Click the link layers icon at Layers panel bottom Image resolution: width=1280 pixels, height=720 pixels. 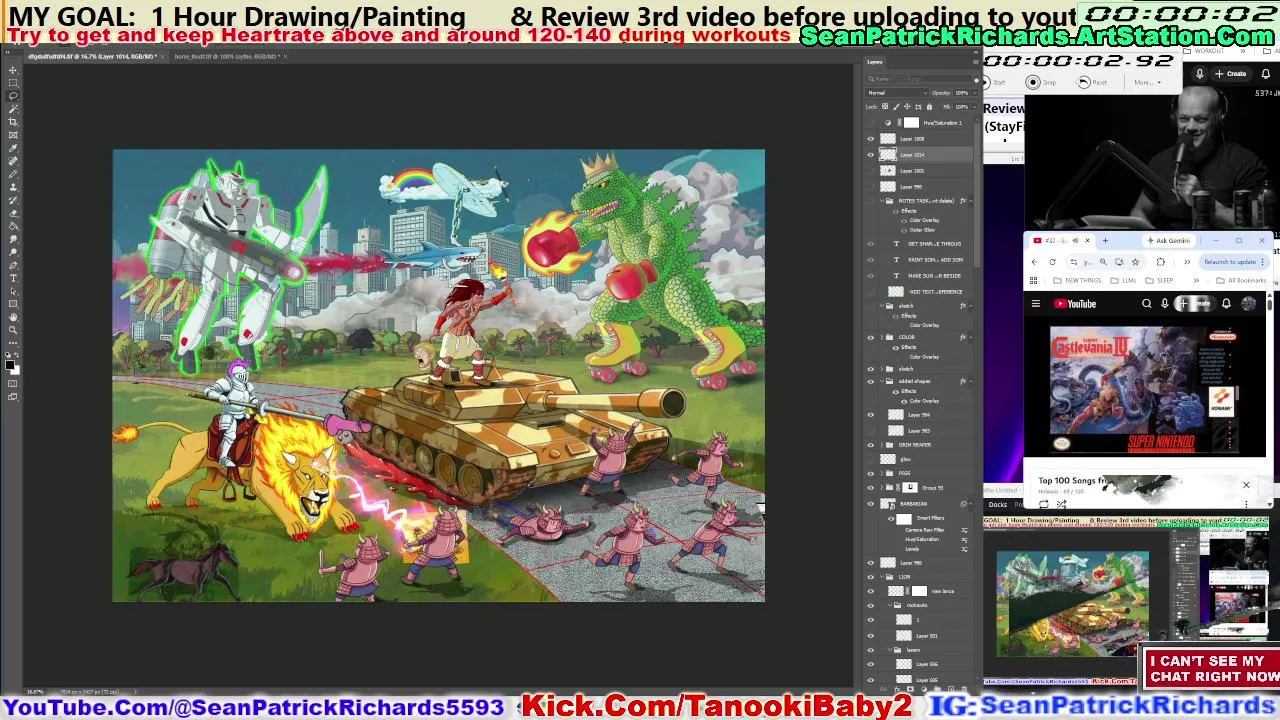[883, 689]
